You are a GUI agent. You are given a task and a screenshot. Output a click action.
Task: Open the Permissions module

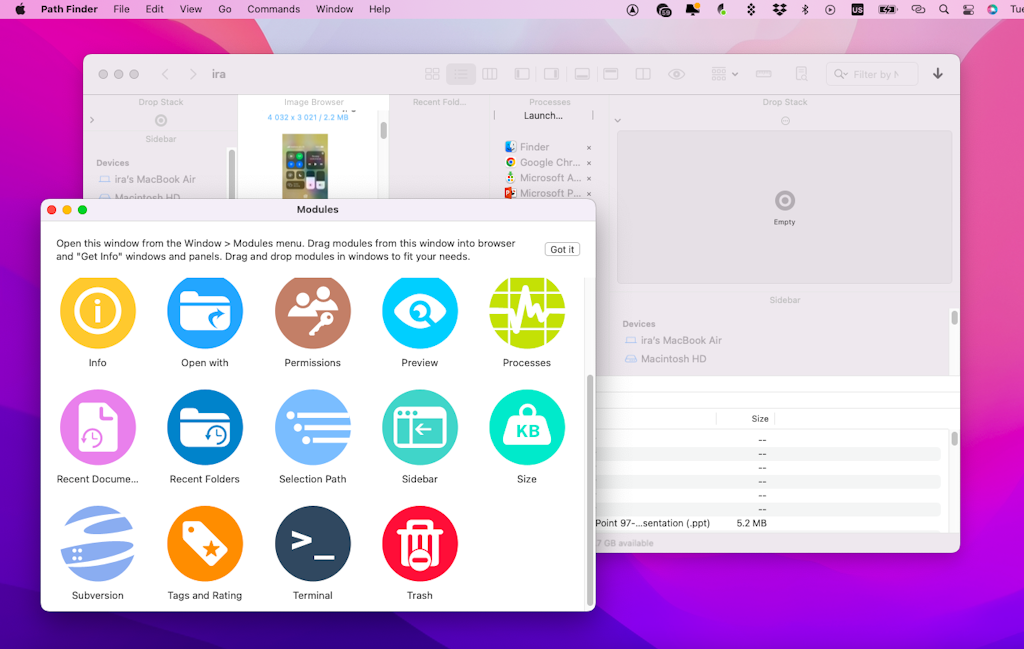click(312, 312)
